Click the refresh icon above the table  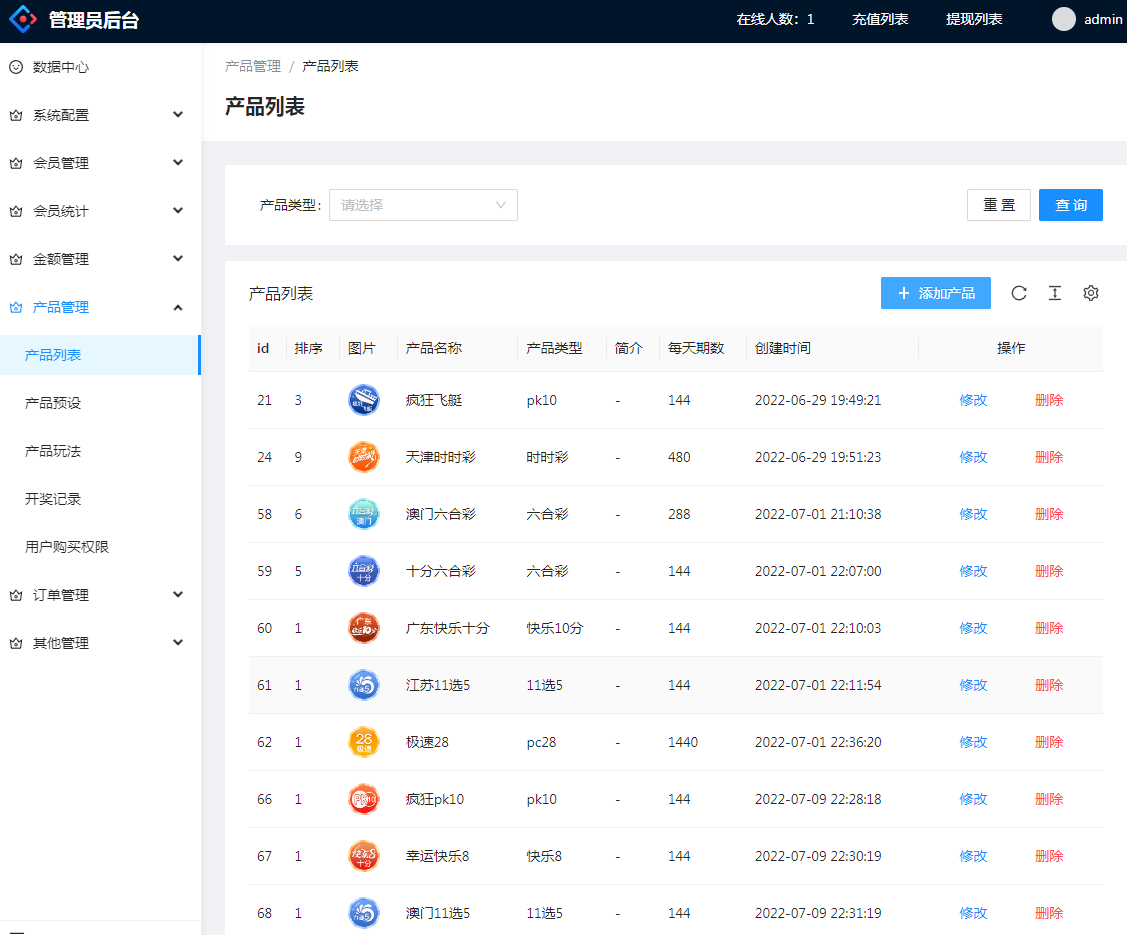[x=1019, y=293]
